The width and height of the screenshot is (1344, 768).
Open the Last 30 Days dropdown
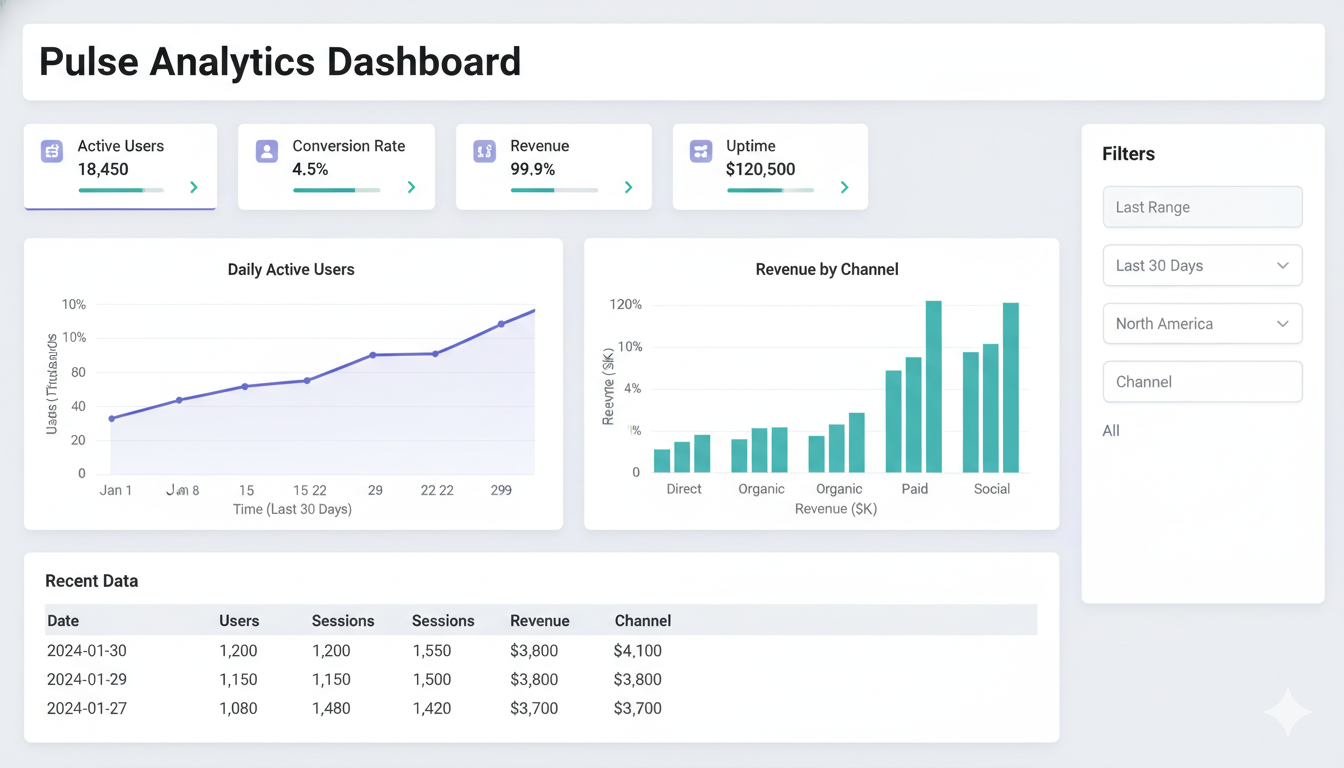click(x=1202, y=266)
